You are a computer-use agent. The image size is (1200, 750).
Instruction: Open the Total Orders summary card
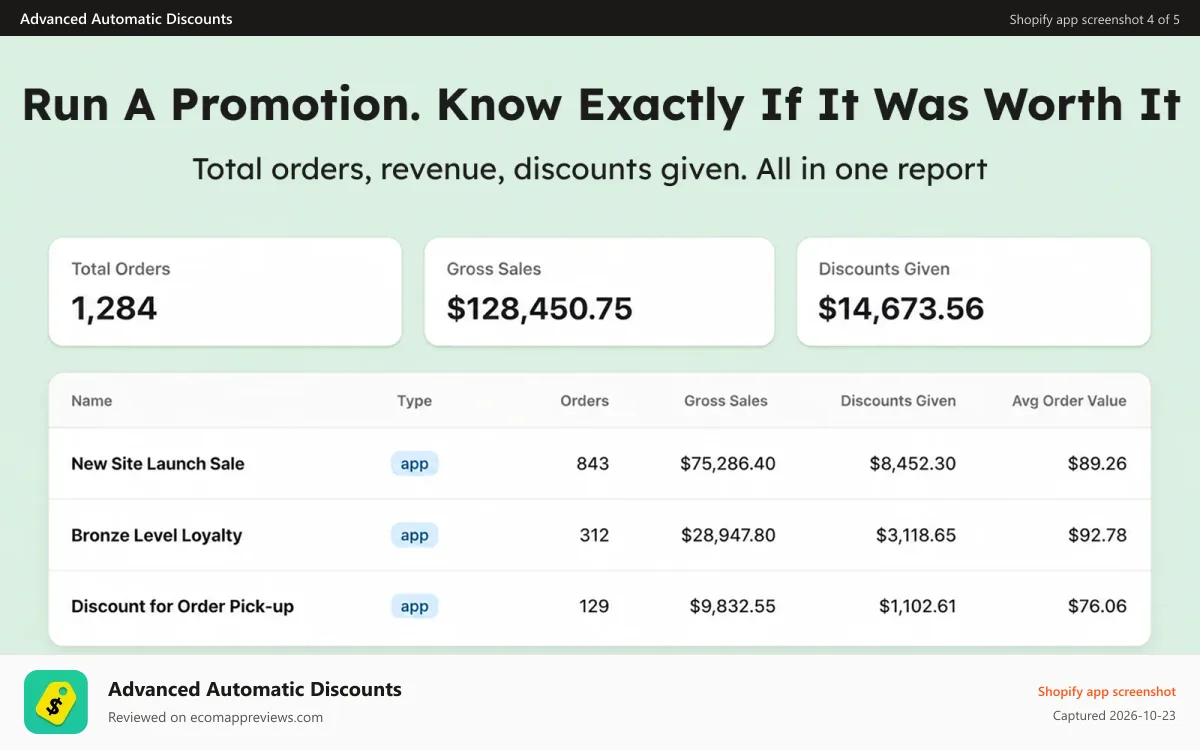(225, 292)
